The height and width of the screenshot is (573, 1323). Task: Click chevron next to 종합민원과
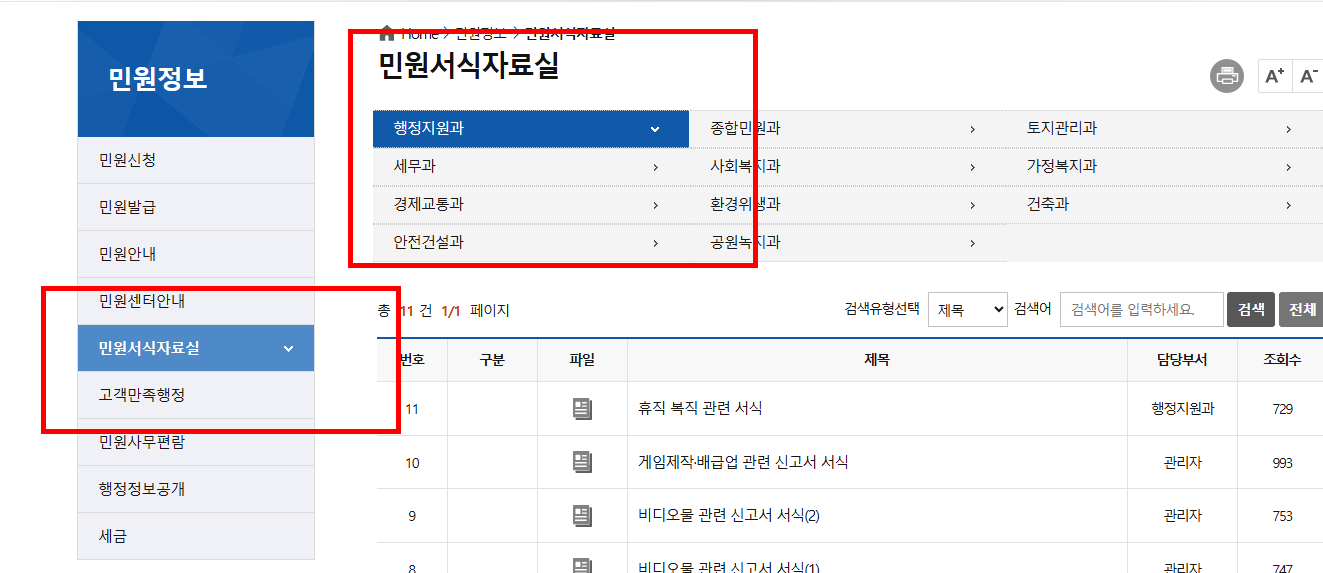[972, 129]
